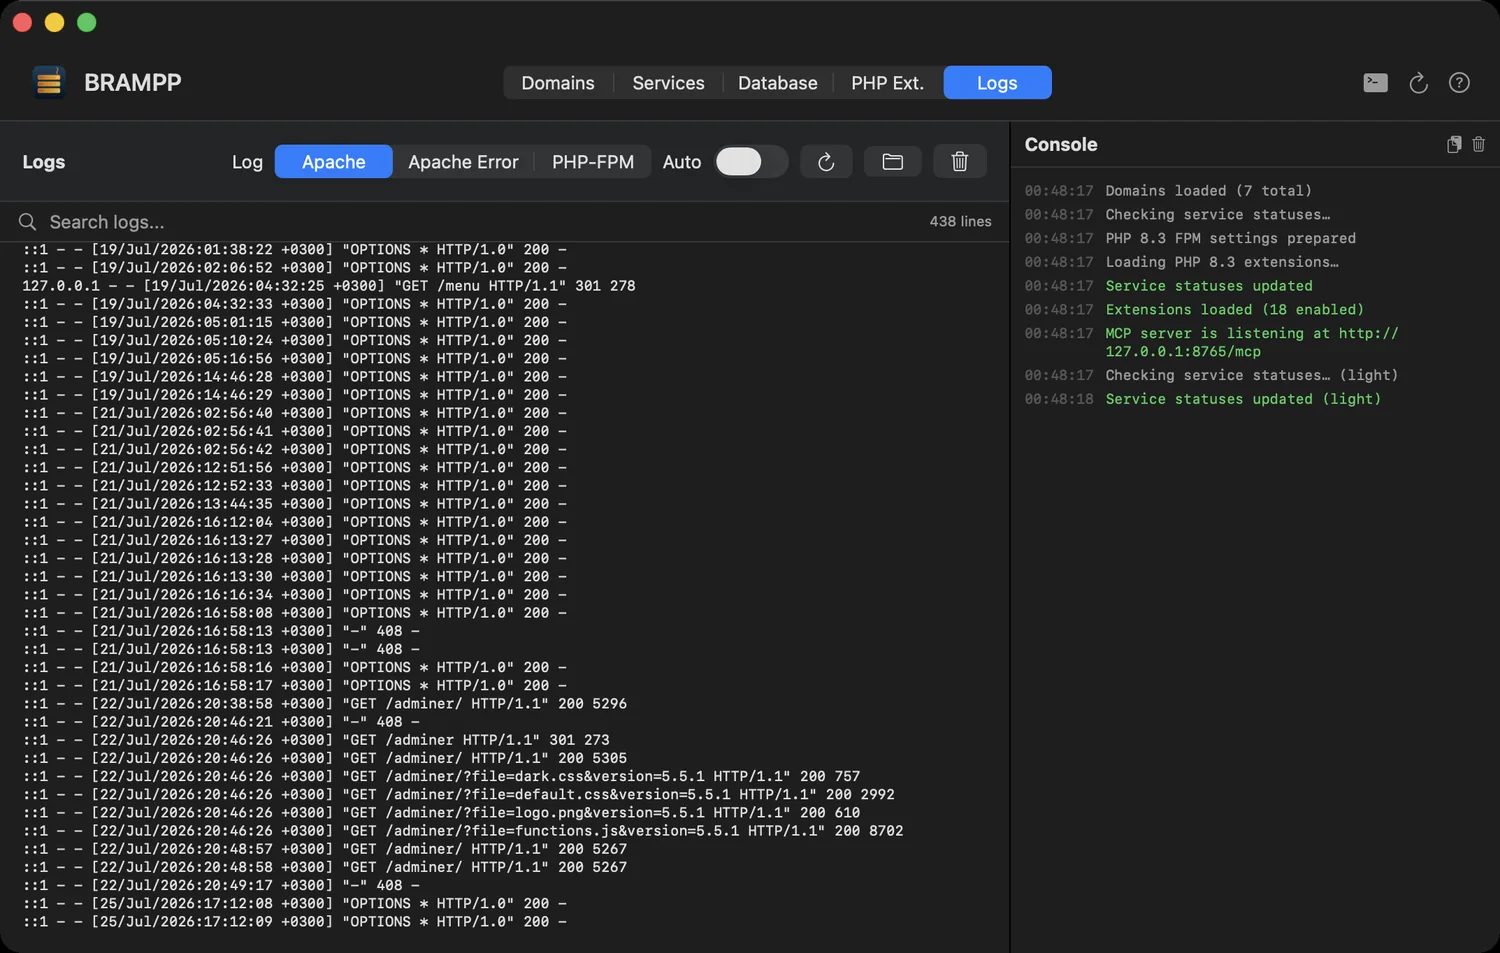1500x953 pixels.
Task: Click the Logs panel heading
Action: (44, 162)
